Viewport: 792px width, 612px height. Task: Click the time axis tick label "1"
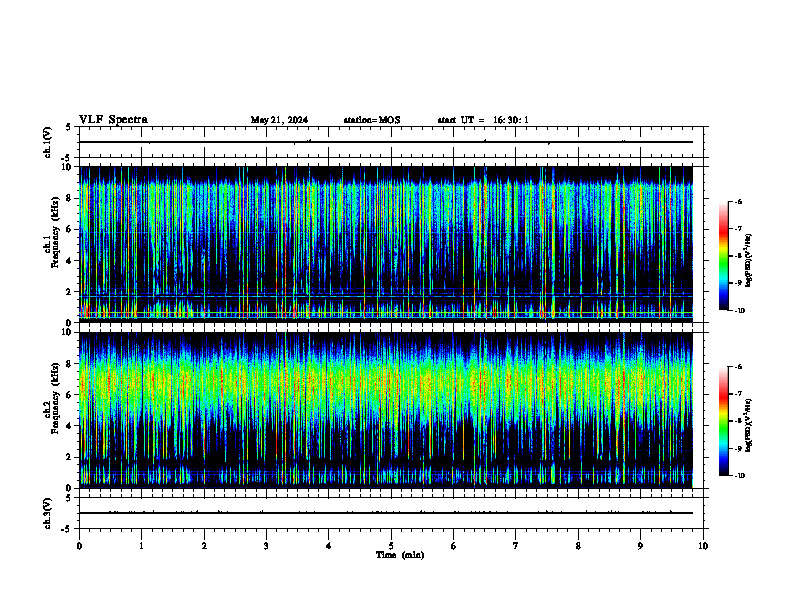coord(141,546)
